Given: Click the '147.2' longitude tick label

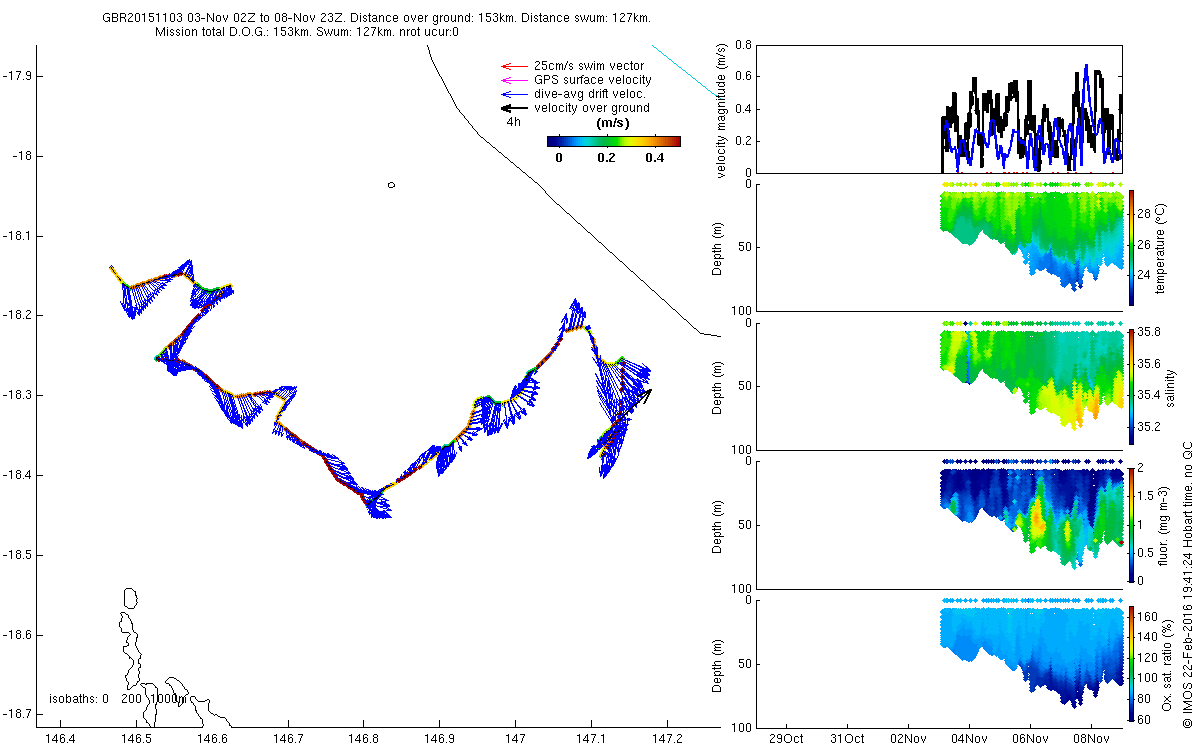Looking at the screenshot, I should click(x=665, y=739).
